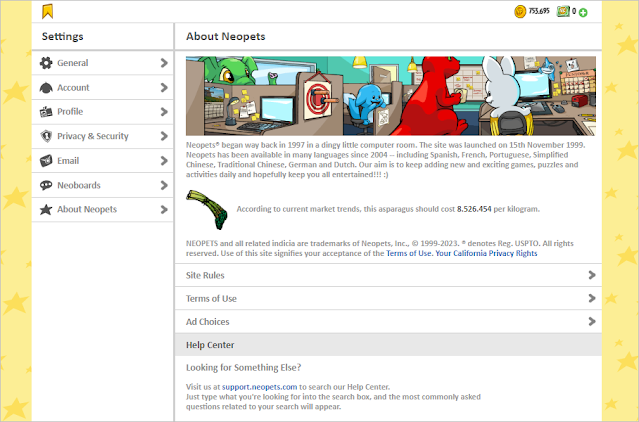Expand Account with its chevron arrow
Image resolution: width=639 pixels, height=422 pixels.
click(164, 88)
